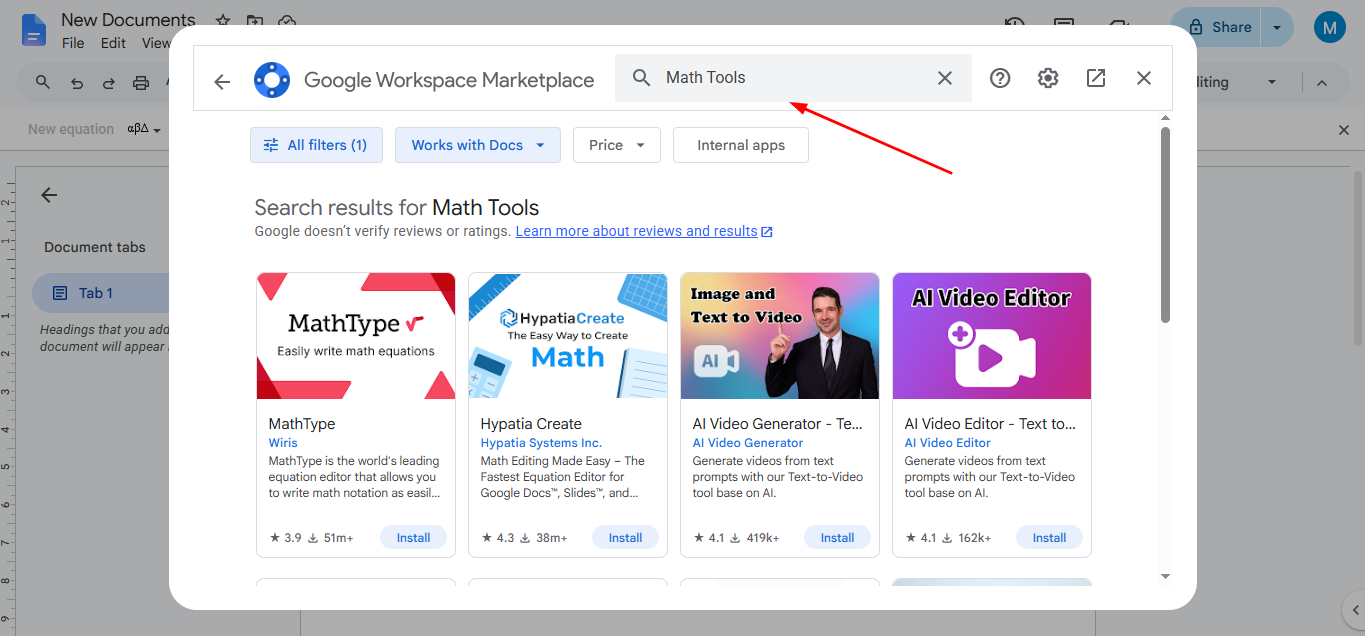This screenshot has height=636, width=1365.
Task: Open All filters (1) panel
Action: pos(316,145)
